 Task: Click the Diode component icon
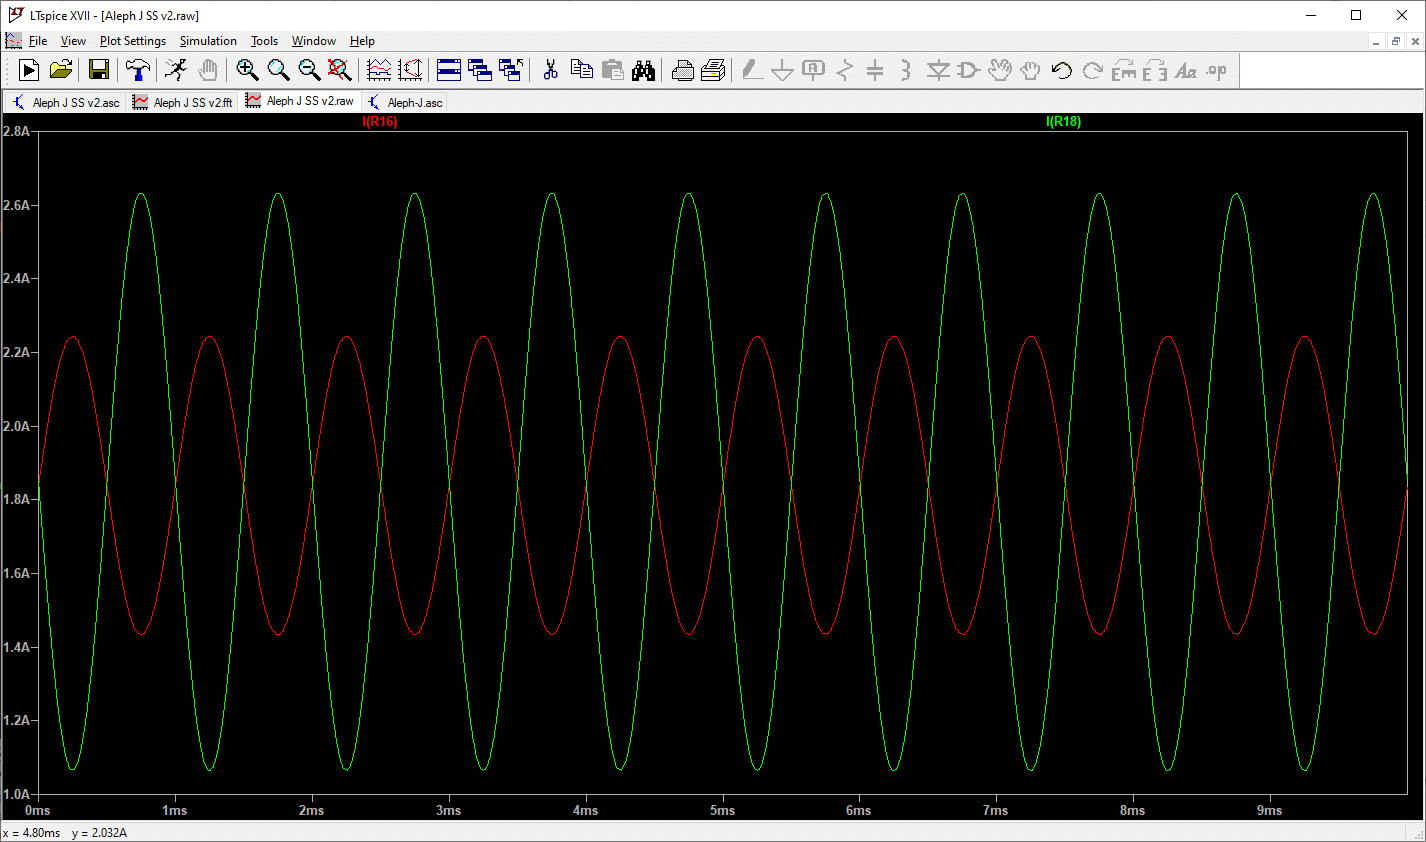point(938,70)
